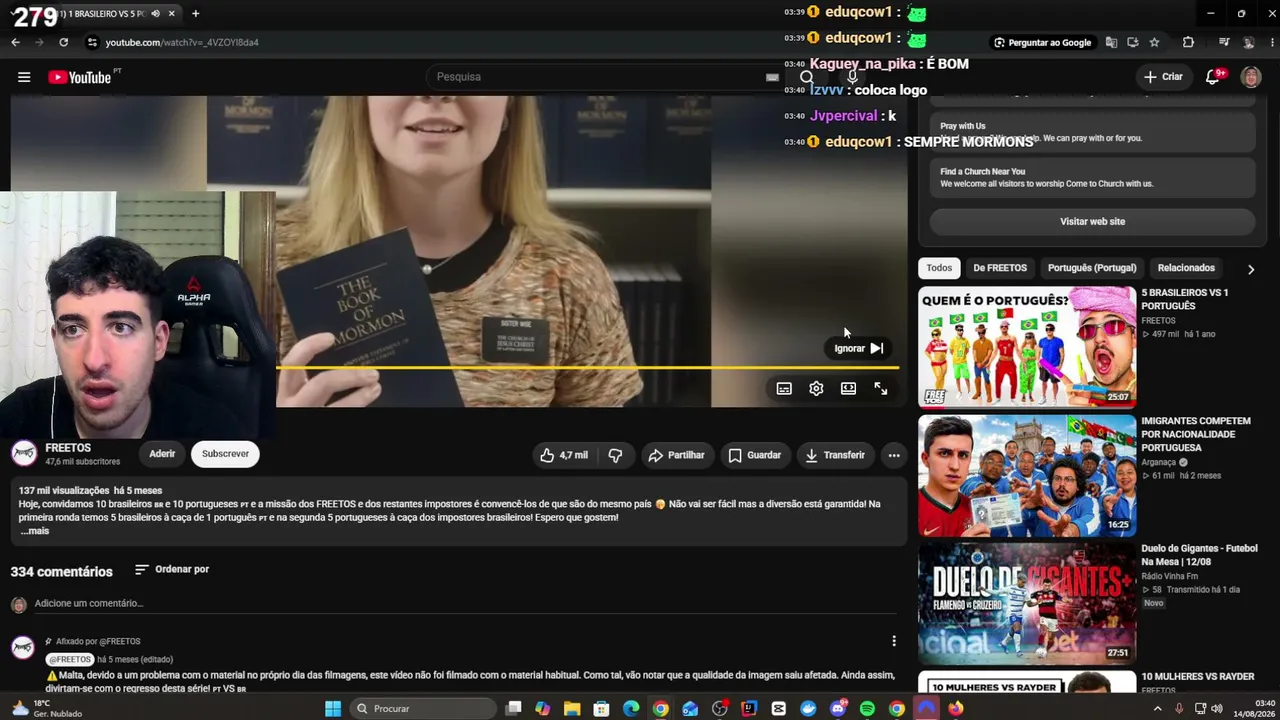Open Spotify from the taskbar
The height and width of the screenshot is (720, 1280).
867,709
